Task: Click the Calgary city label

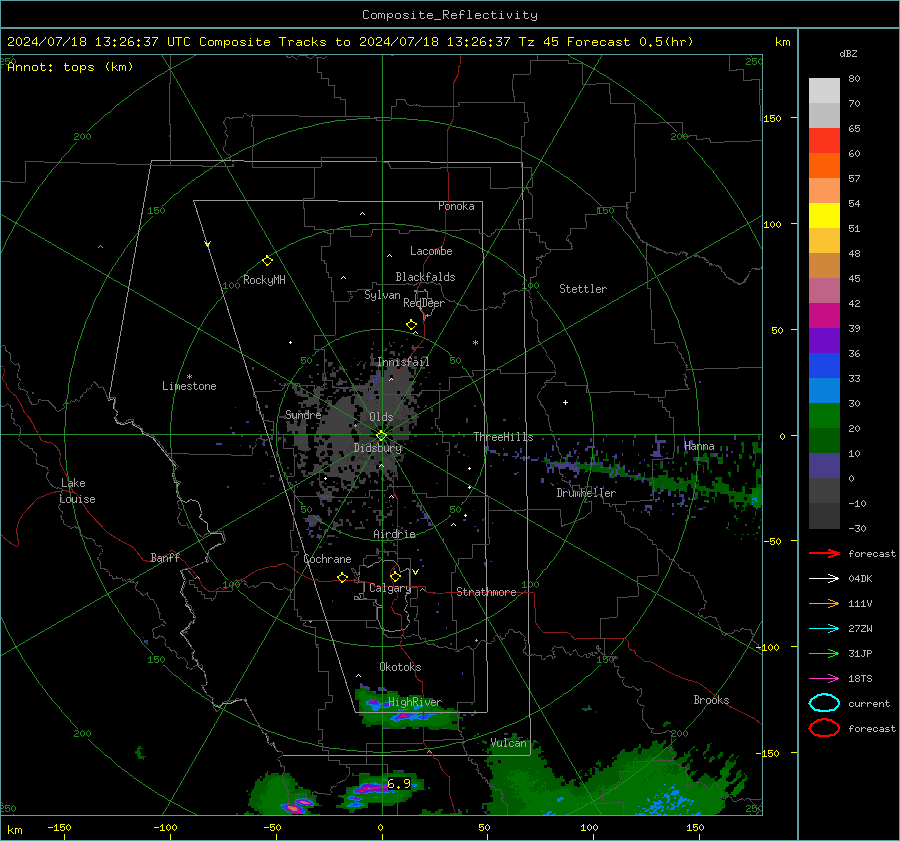Action: 390,588
